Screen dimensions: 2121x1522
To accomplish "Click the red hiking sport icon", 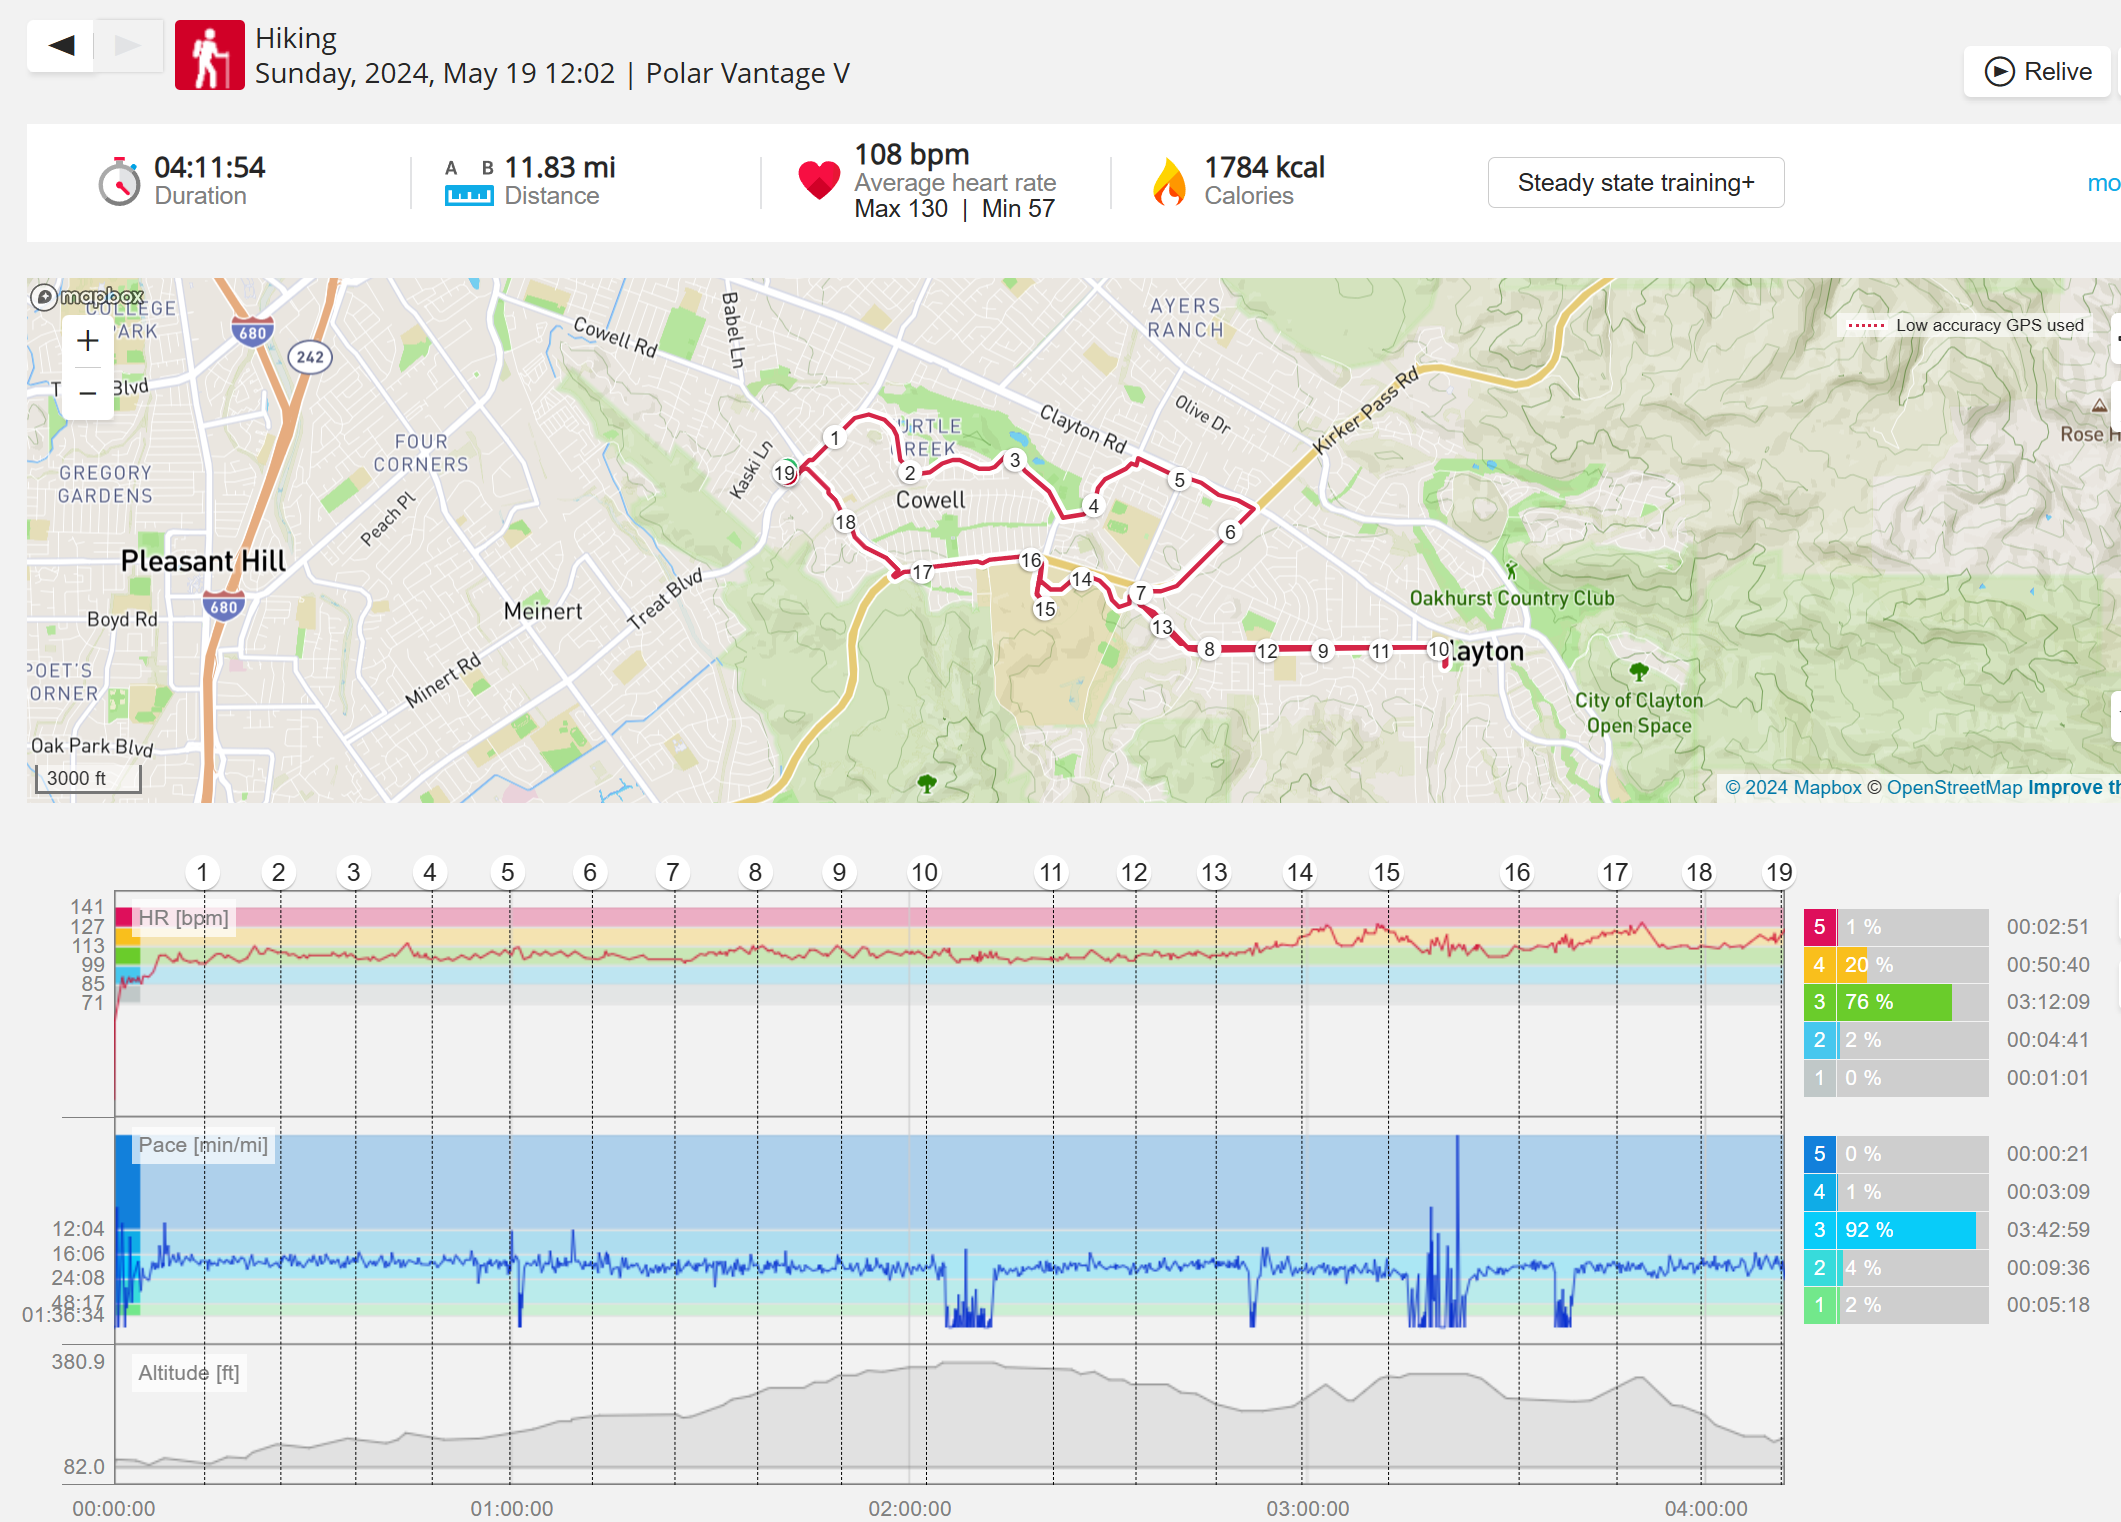I will 209,56.
